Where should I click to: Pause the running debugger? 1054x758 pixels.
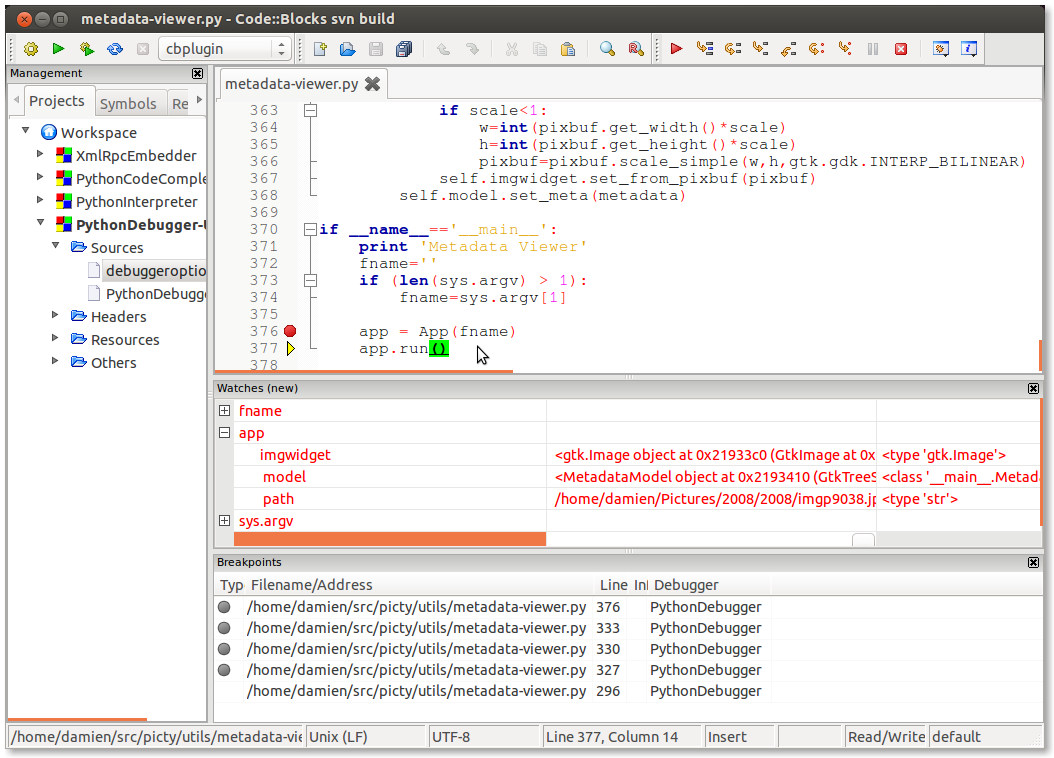tap(873, 48)
